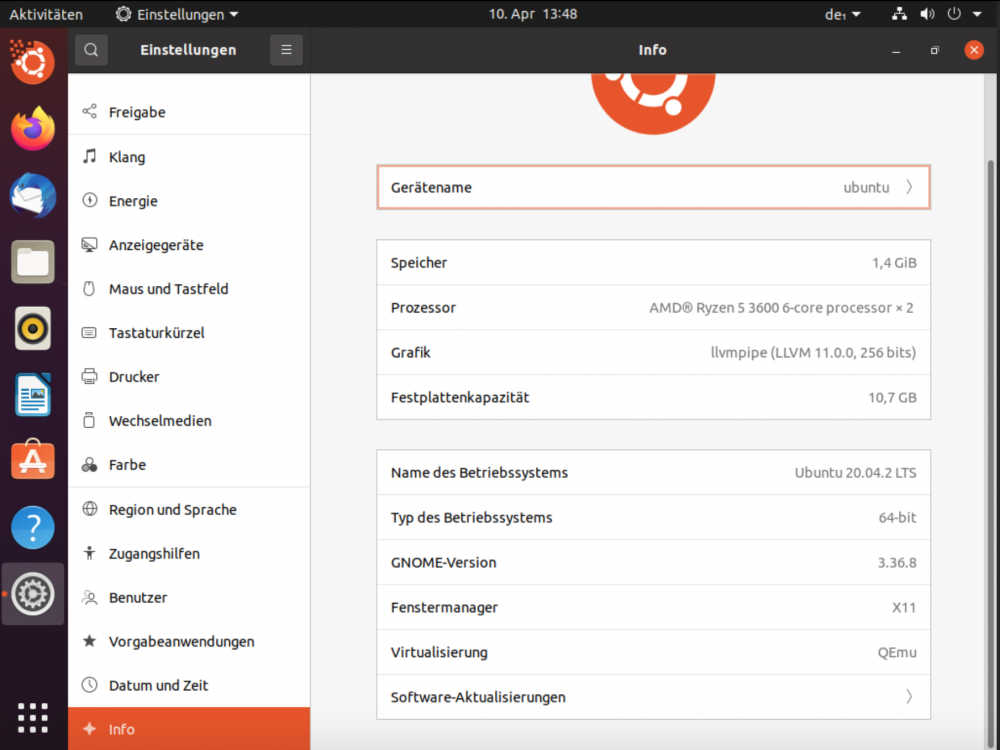Click the volume icon in the top bar
This screenshot has width=1000, height=750.
(x=927, y=14)
